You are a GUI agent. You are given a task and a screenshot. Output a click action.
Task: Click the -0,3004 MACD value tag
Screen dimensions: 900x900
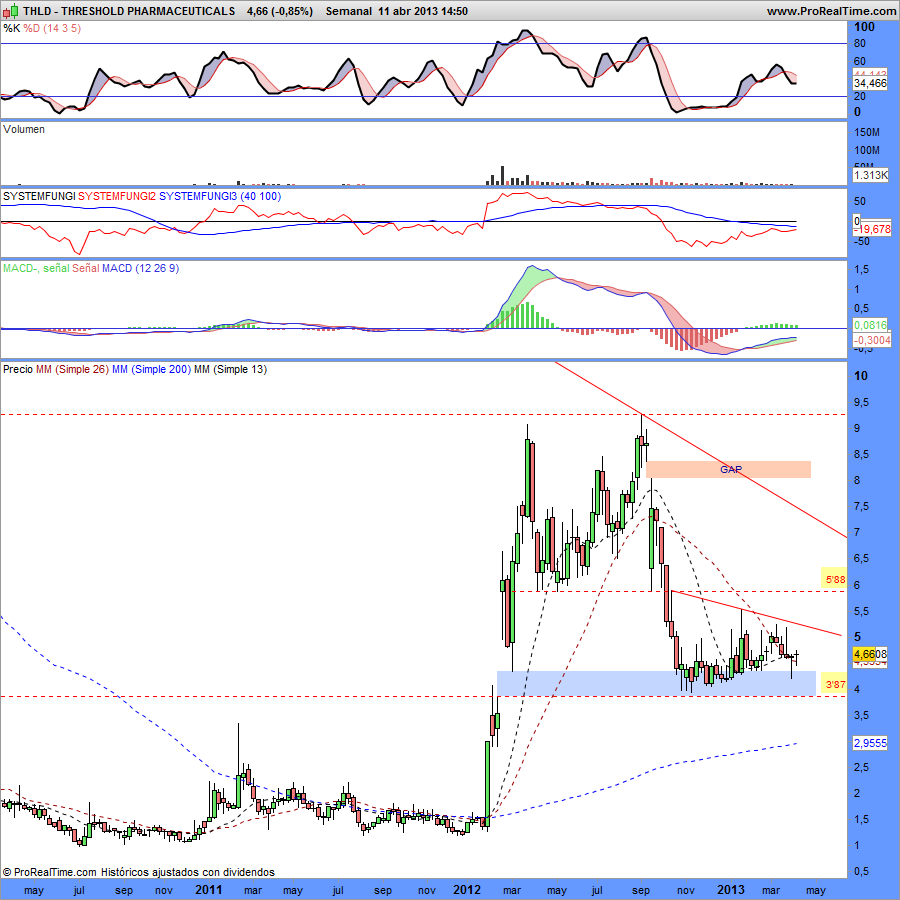click(x=872, y=340)
